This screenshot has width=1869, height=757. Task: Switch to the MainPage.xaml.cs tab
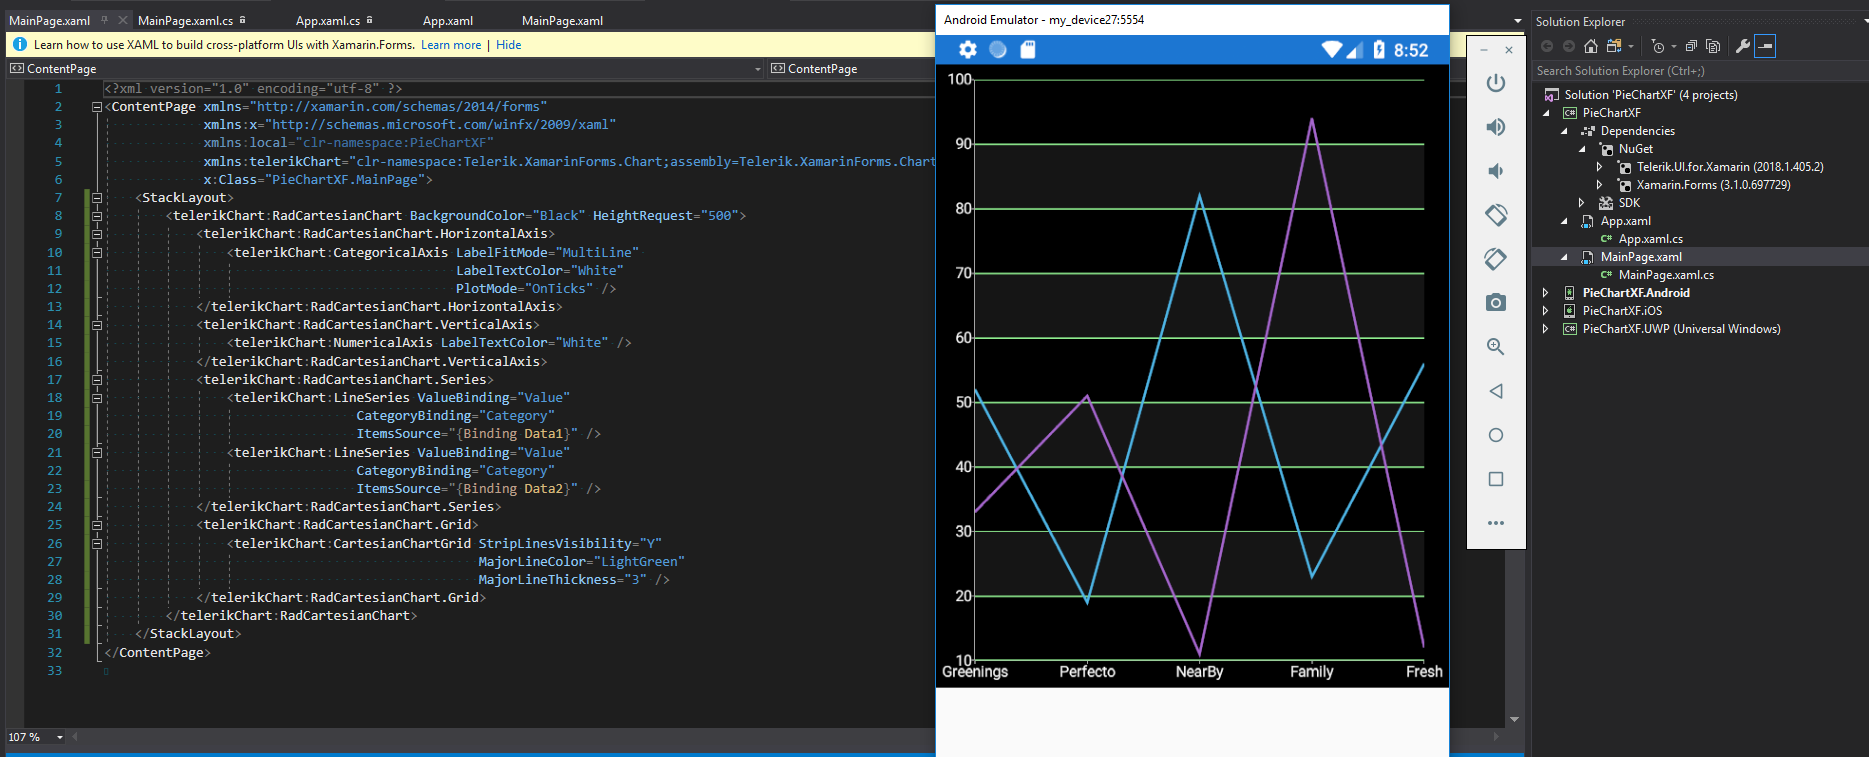185,20
